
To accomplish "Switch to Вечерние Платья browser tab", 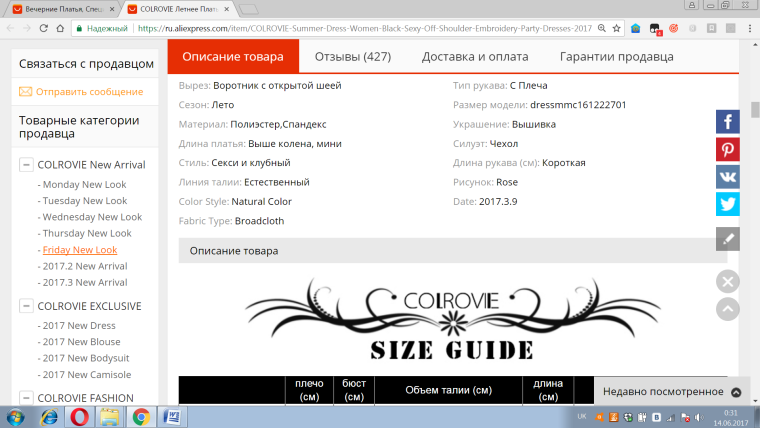I will tap(63, 9).
